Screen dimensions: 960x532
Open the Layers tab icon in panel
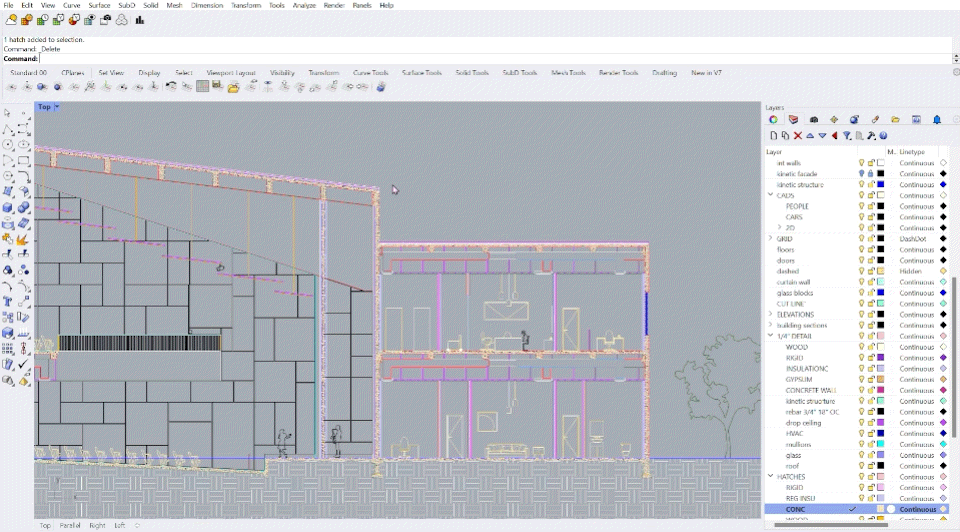click(x=793, y=119)
